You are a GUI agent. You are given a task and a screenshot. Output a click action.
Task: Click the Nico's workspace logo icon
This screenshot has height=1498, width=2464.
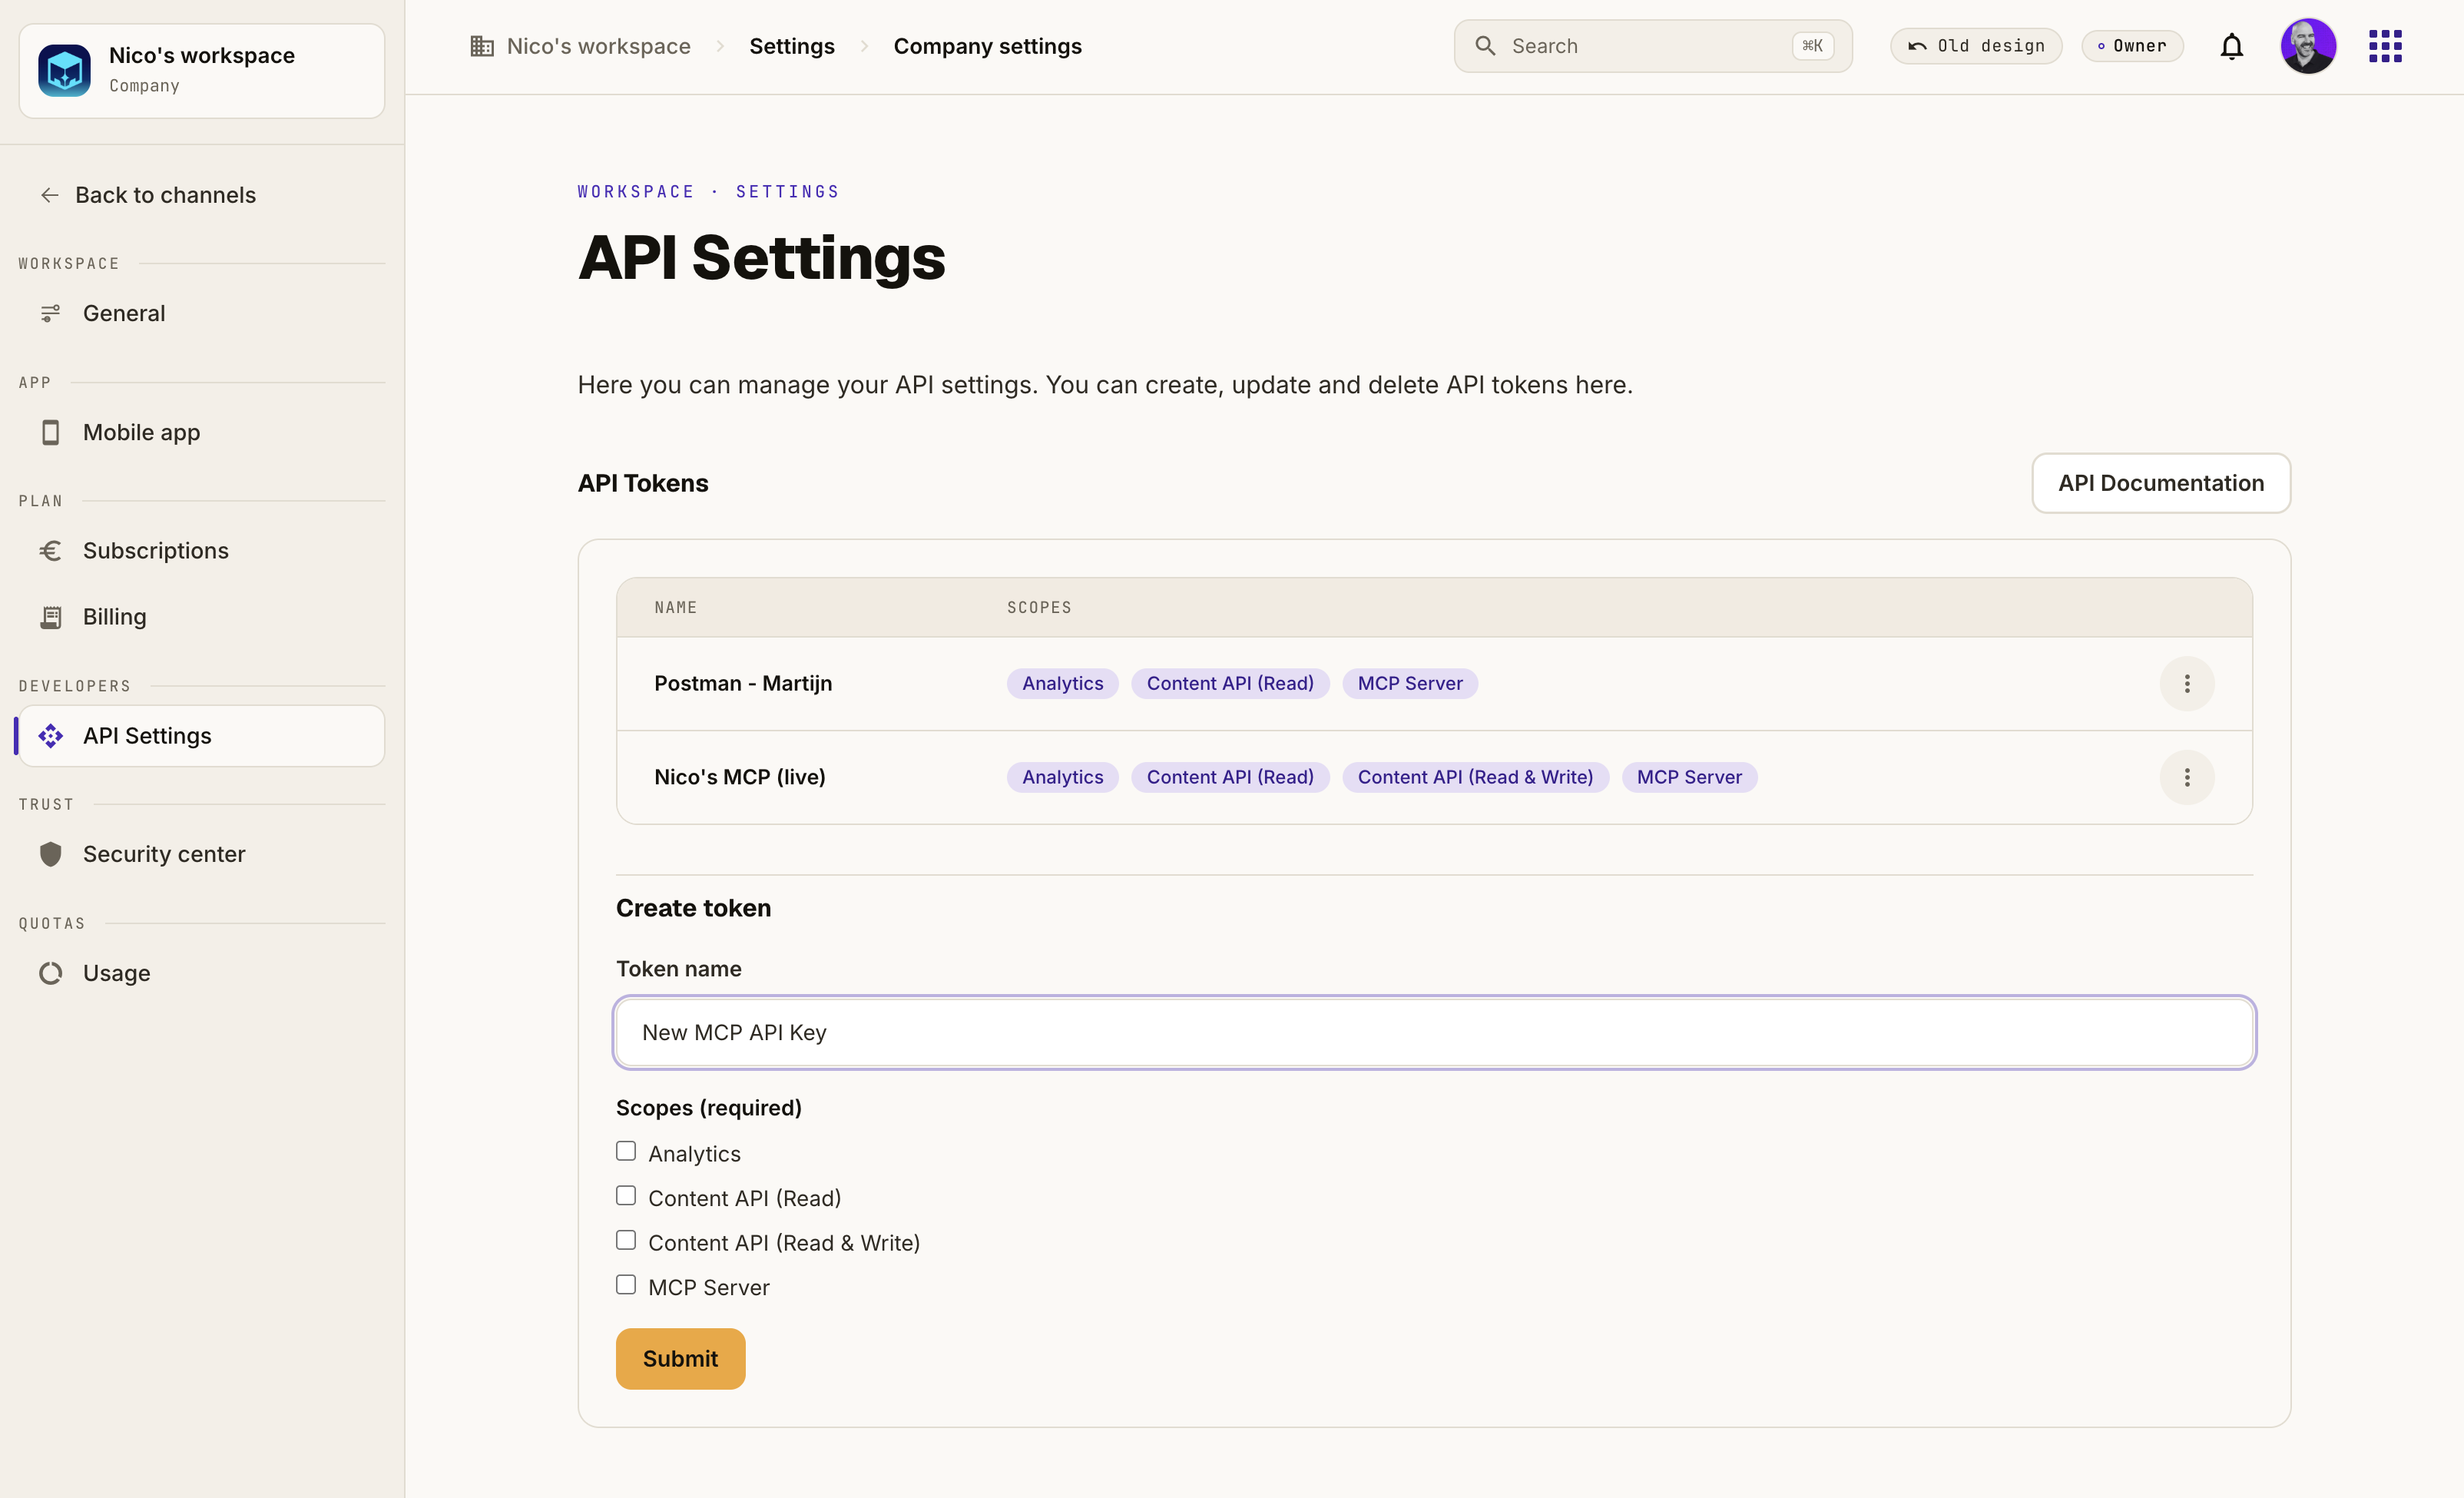[65, 71]
